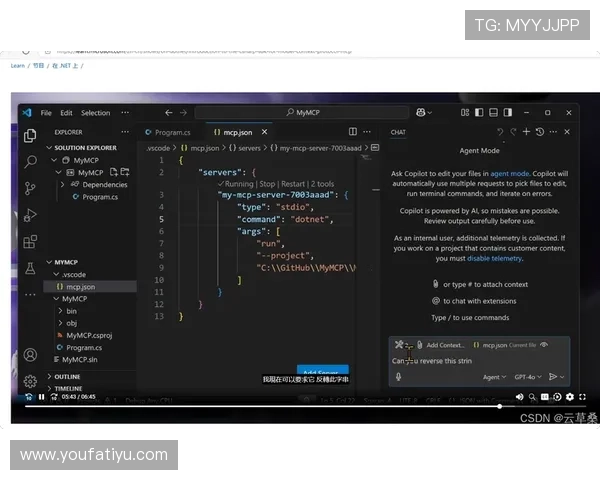Enter fullscreen video mode

tap(582, 397)
